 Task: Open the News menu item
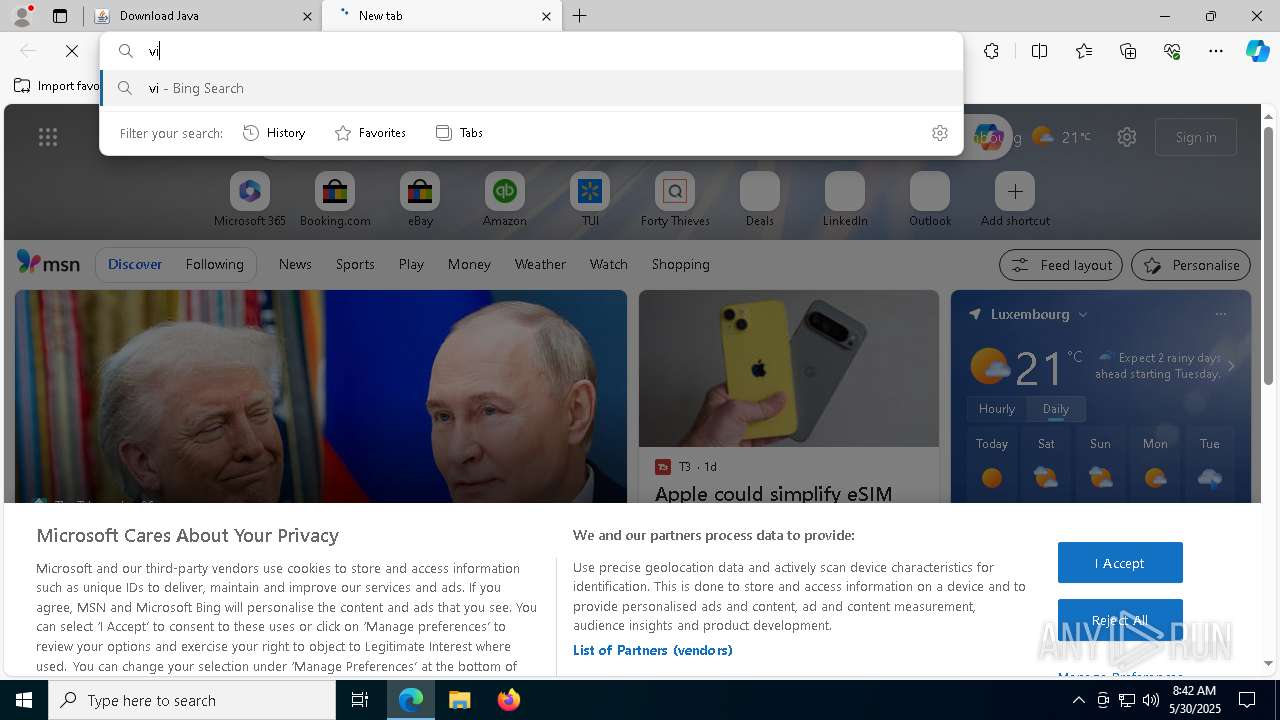click(295, 264)
